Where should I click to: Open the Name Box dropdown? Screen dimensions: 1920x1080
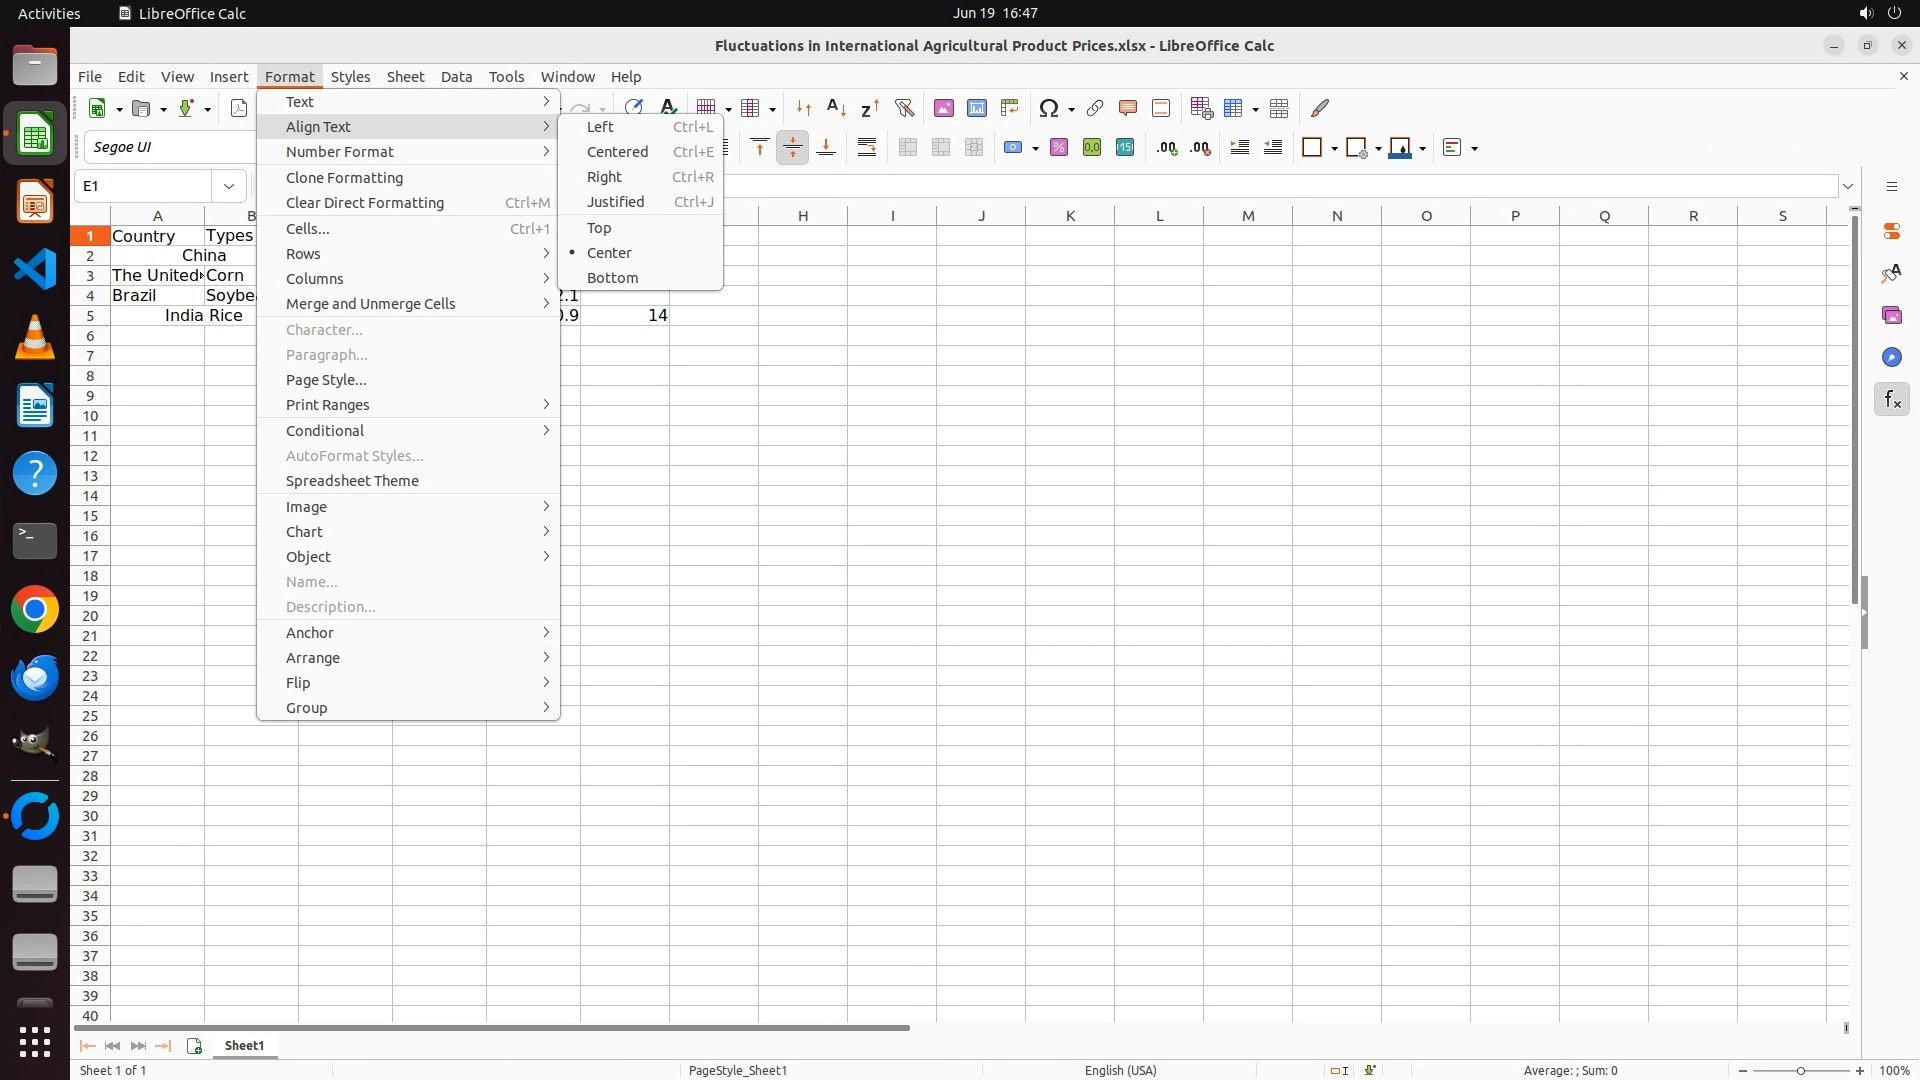point(229,186)
